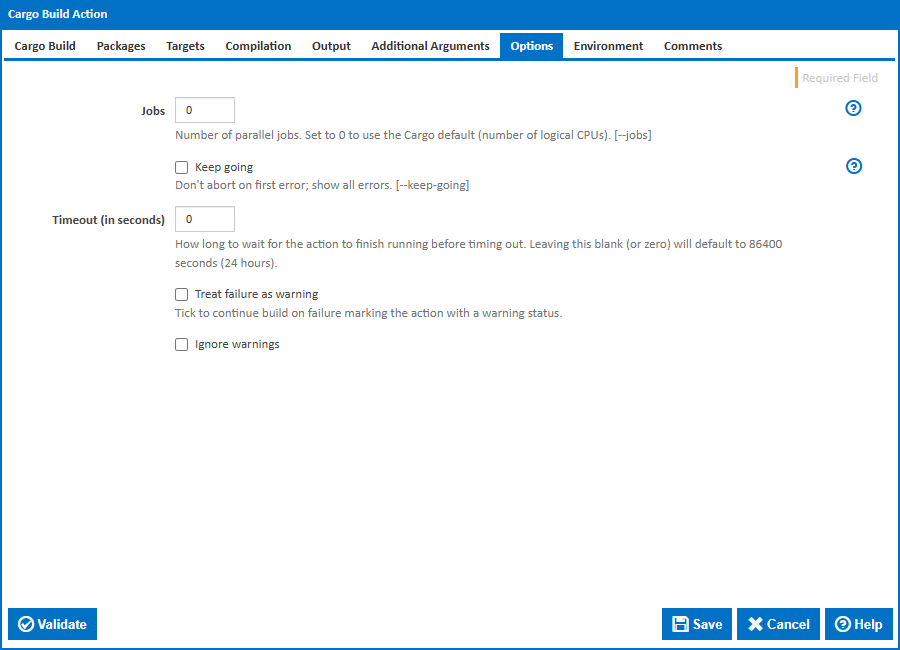Select the Targets tab
The image size is (900, 650).
184,45
